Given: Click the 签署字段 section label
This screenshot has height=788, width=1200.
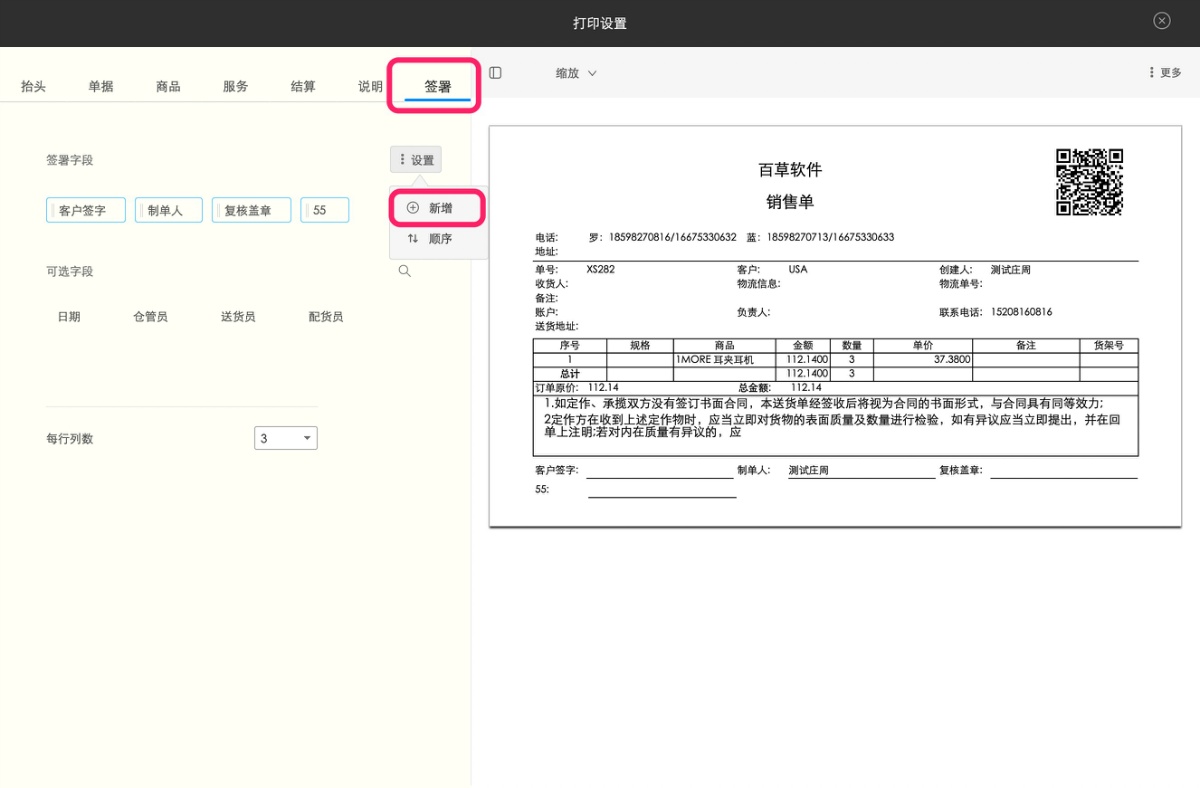Looking at the screenshot, I should [x=69, y=160].
